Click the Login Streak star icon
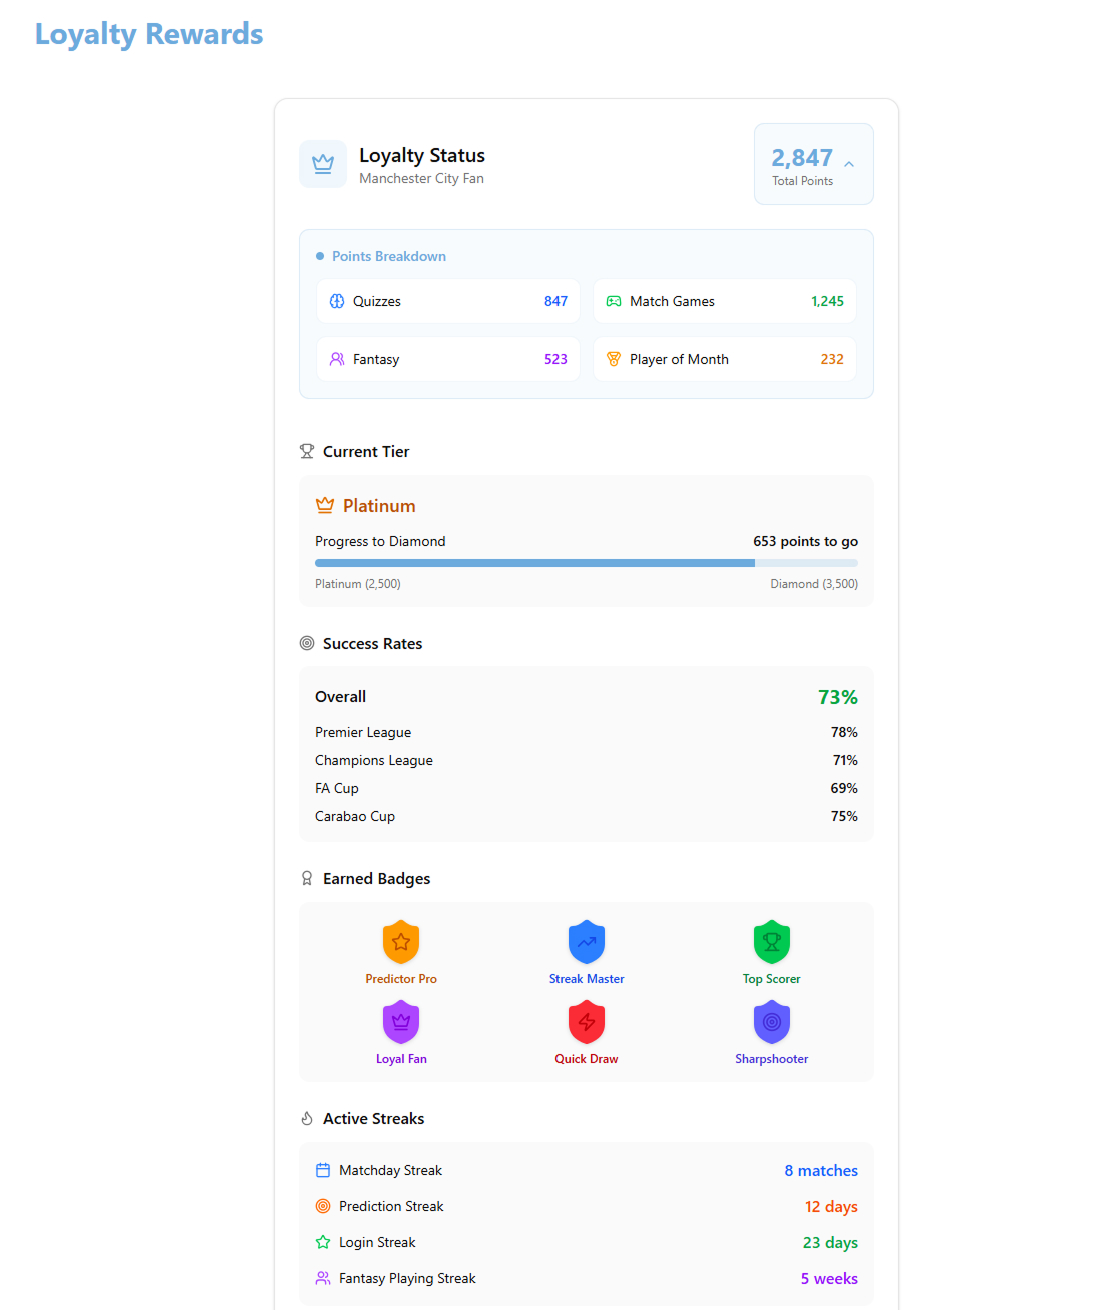The width and height of the screenshot is (1110, 1310). (x=323, y=1242)
